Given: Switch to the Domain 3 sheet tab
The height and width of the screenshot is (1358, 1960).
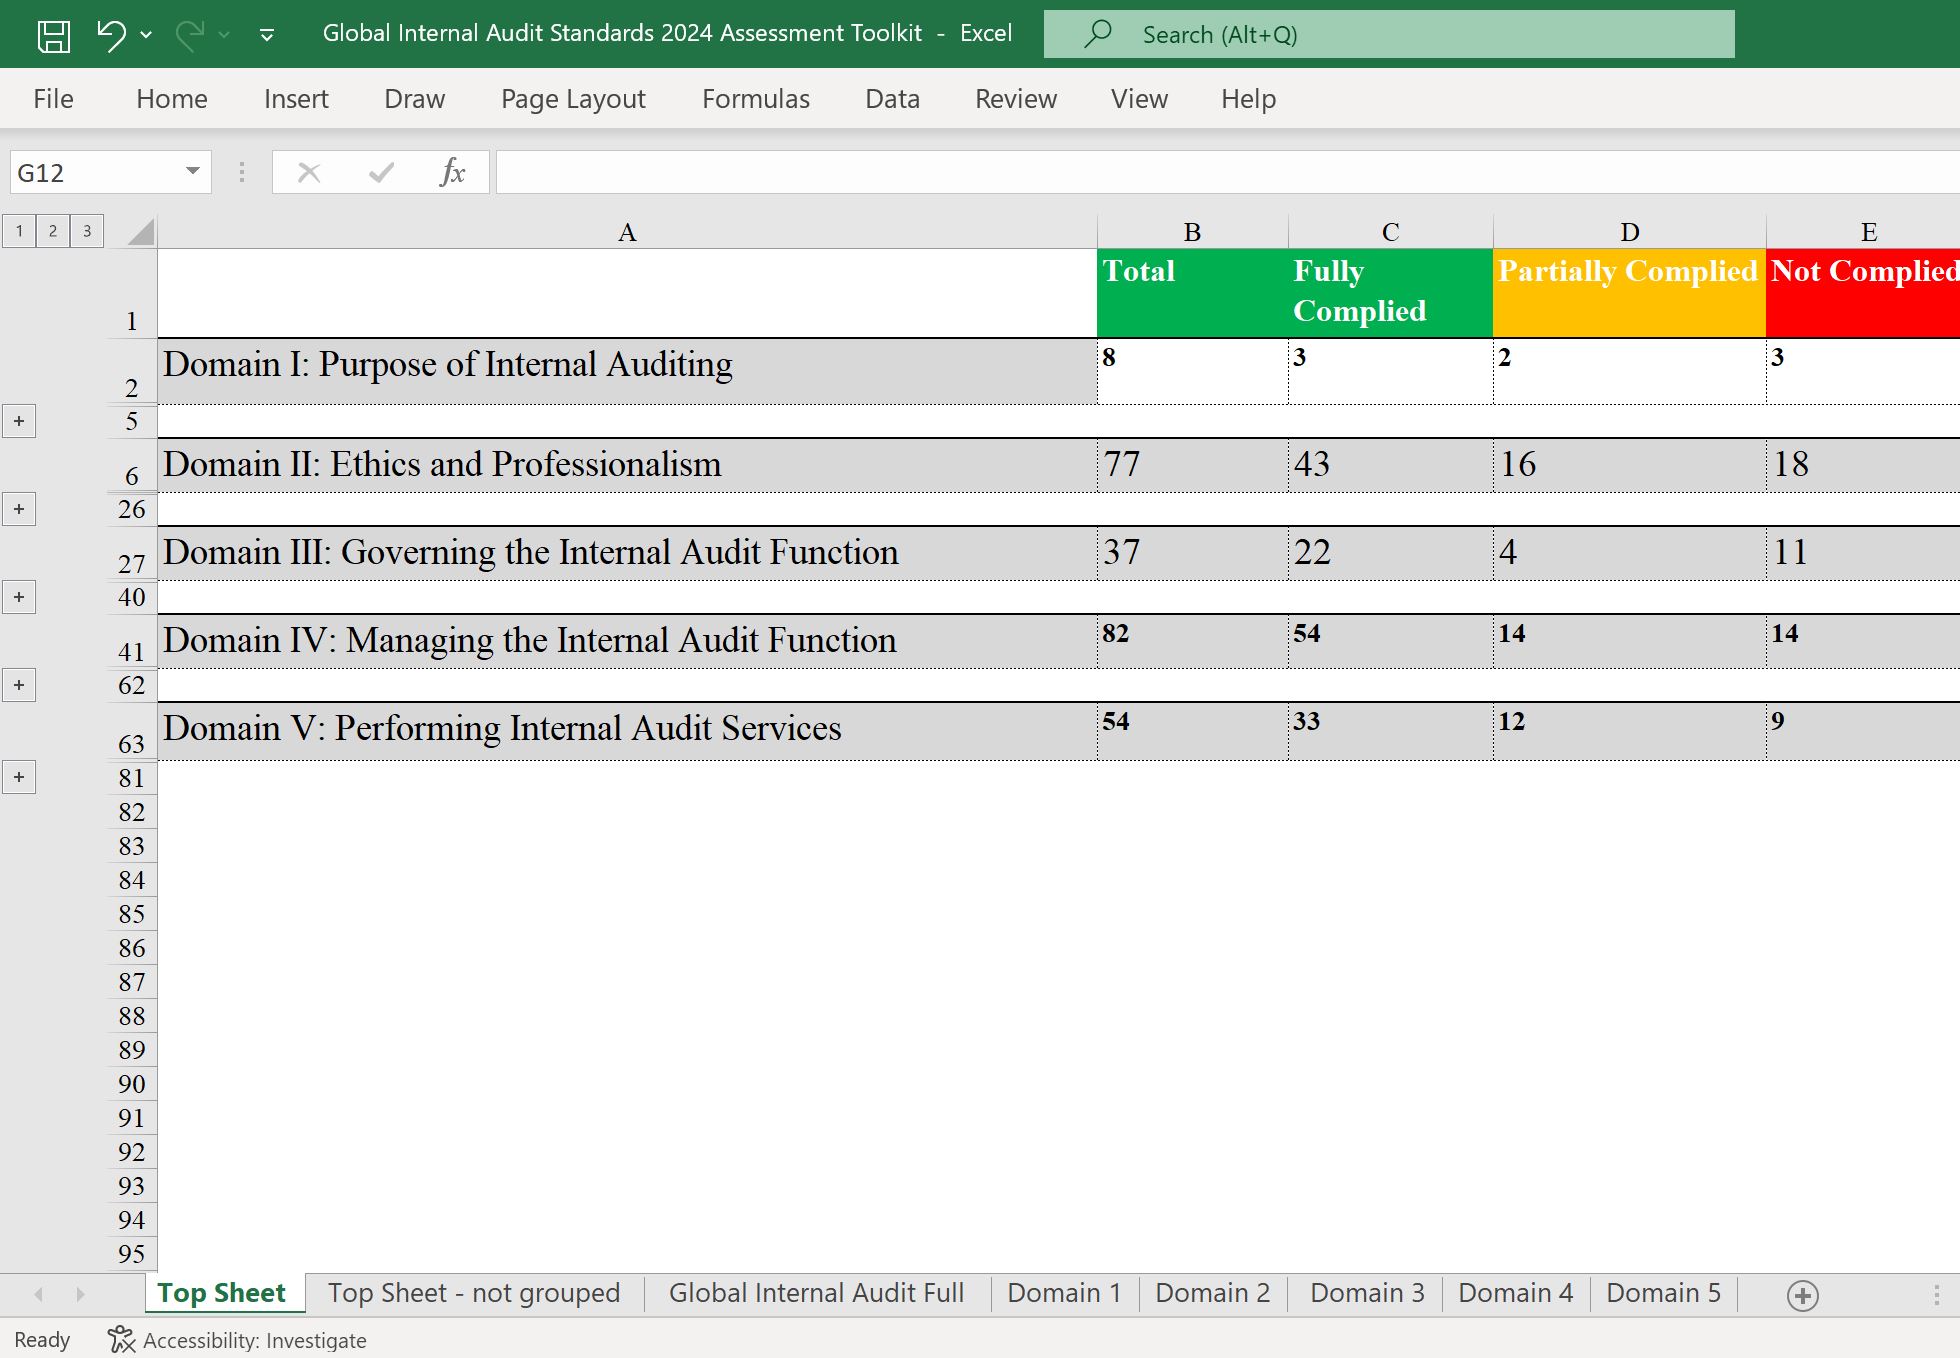Looking at the screenshot, I should click(x=1366, y=1293).
